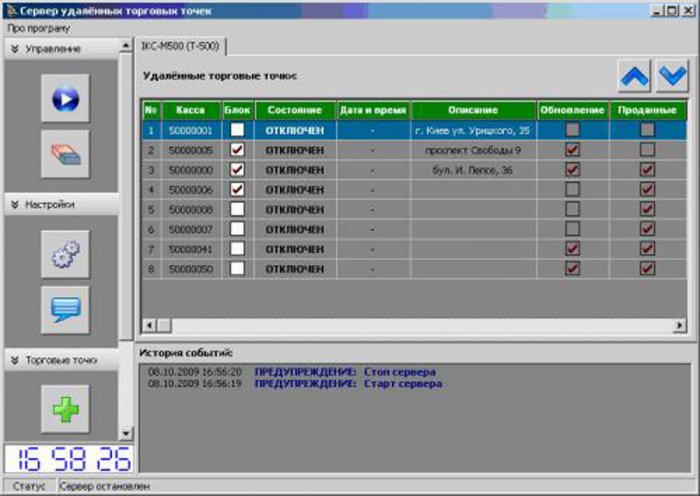Sort by the Касса column header
This screenshot has width=700, height=496.
190,110
